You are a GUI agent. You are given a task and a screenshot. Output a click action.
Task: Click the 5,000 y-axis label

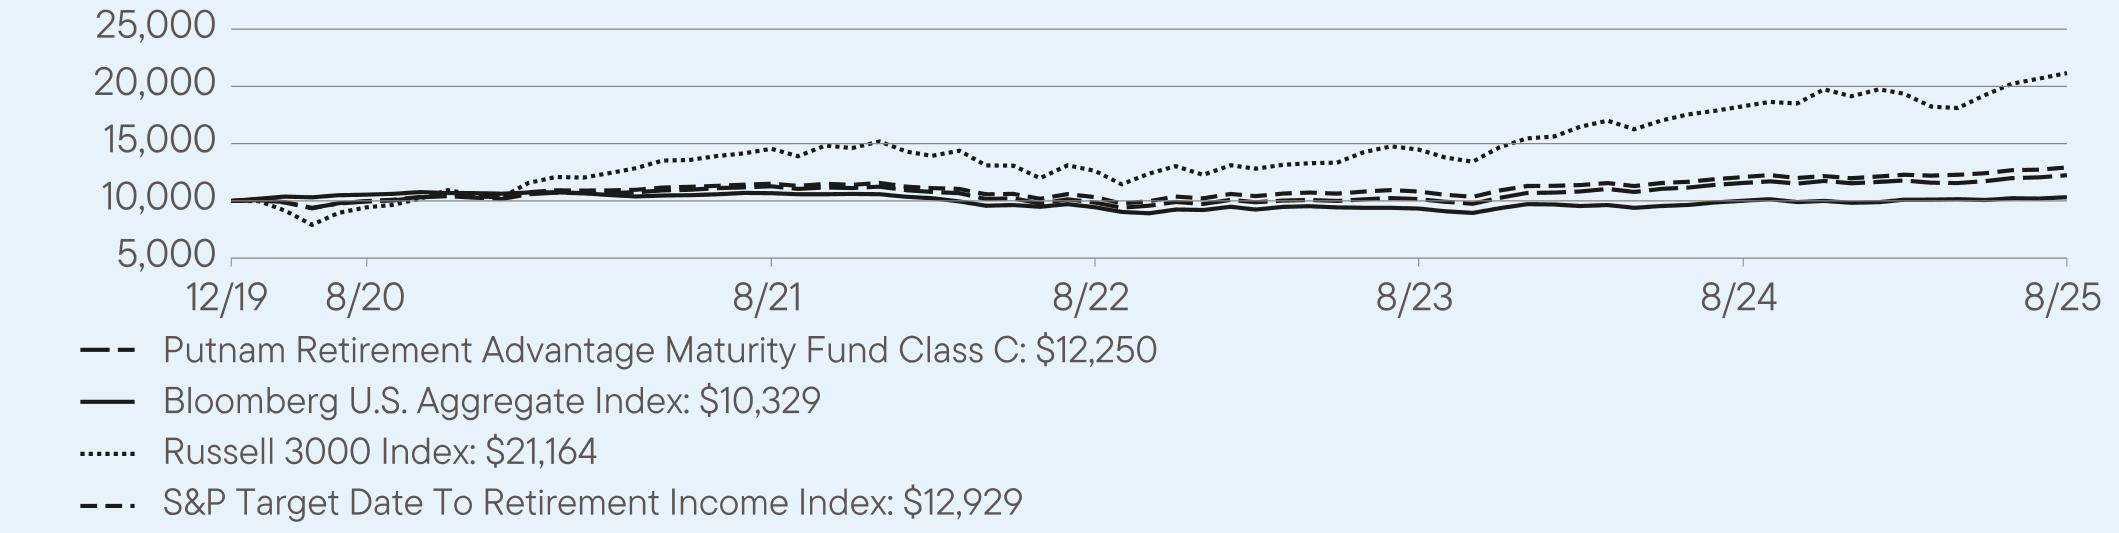click(166, 255)
